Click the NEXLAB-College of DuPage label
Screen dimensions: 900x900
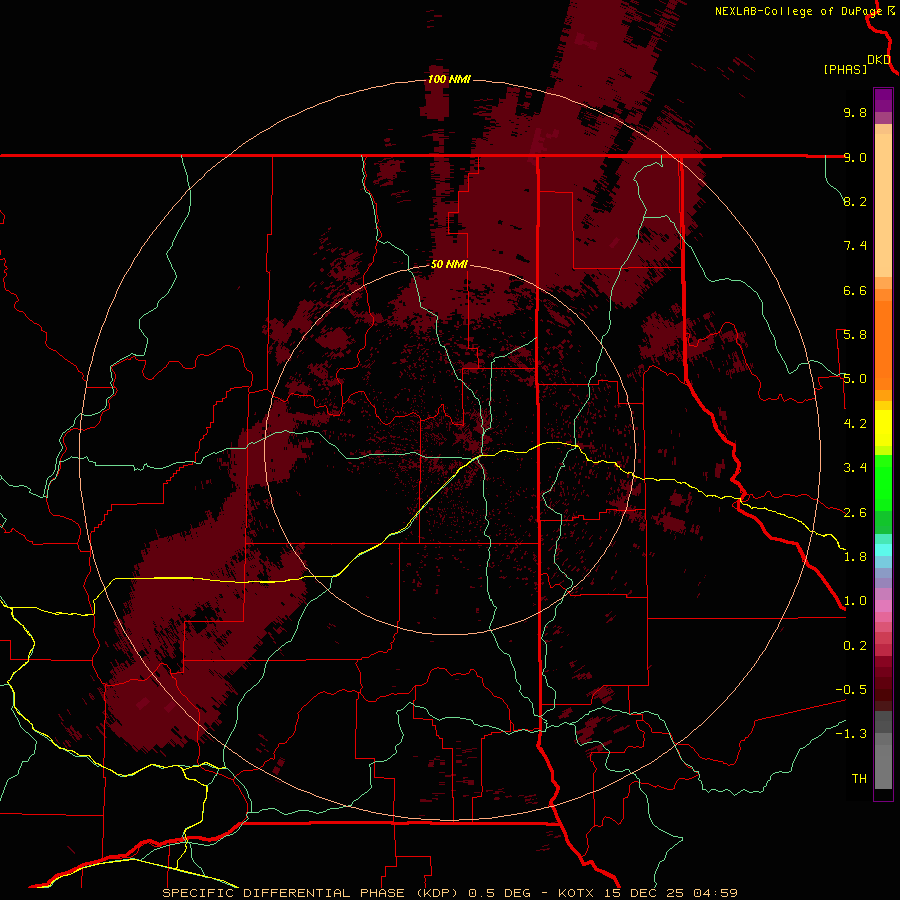[798, 11]
